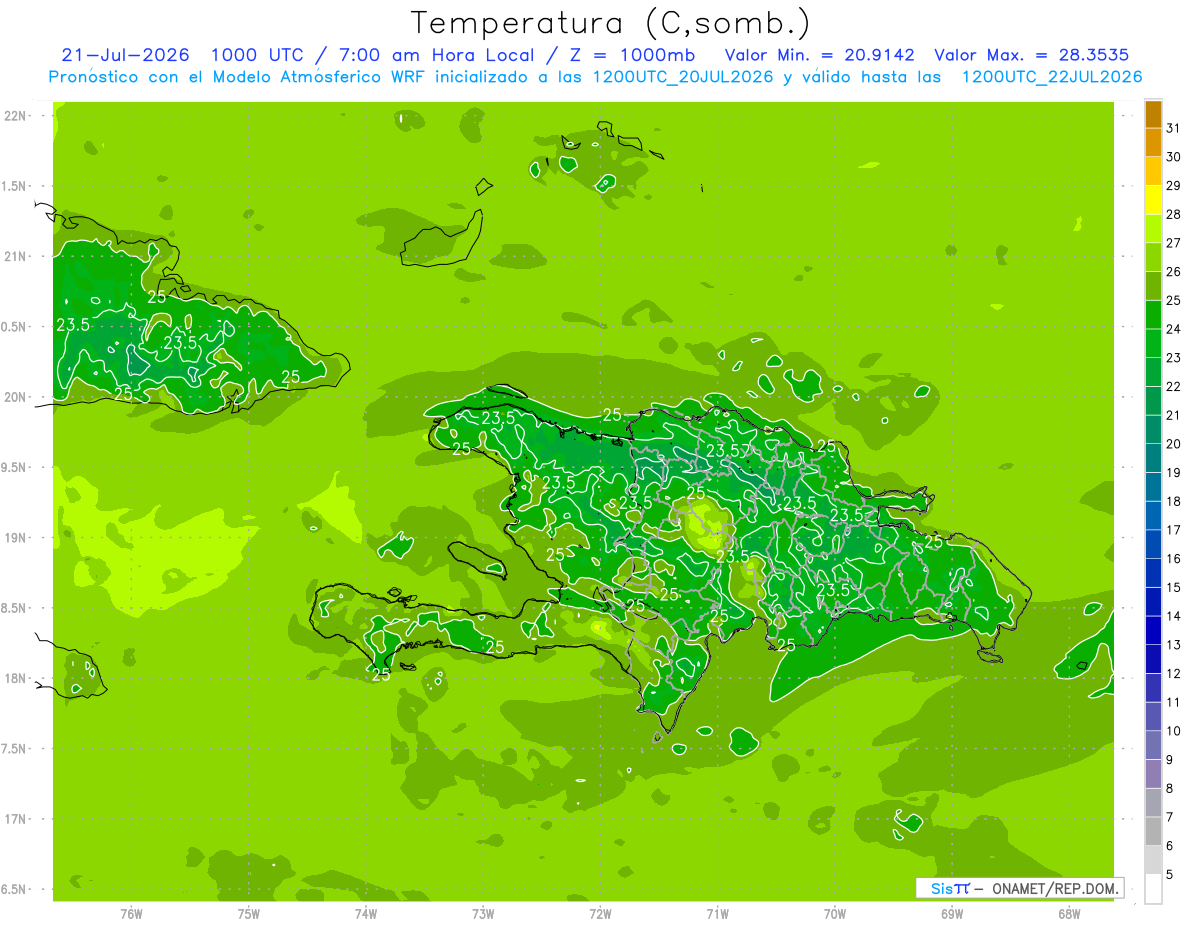Click the longitude axis label '71W'

717,913
